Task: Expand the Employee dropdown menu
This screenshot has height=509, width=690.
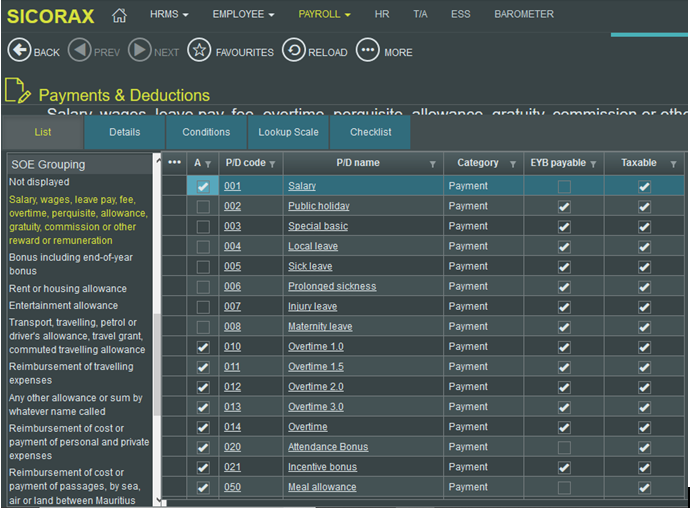Action: coord(244,15)
